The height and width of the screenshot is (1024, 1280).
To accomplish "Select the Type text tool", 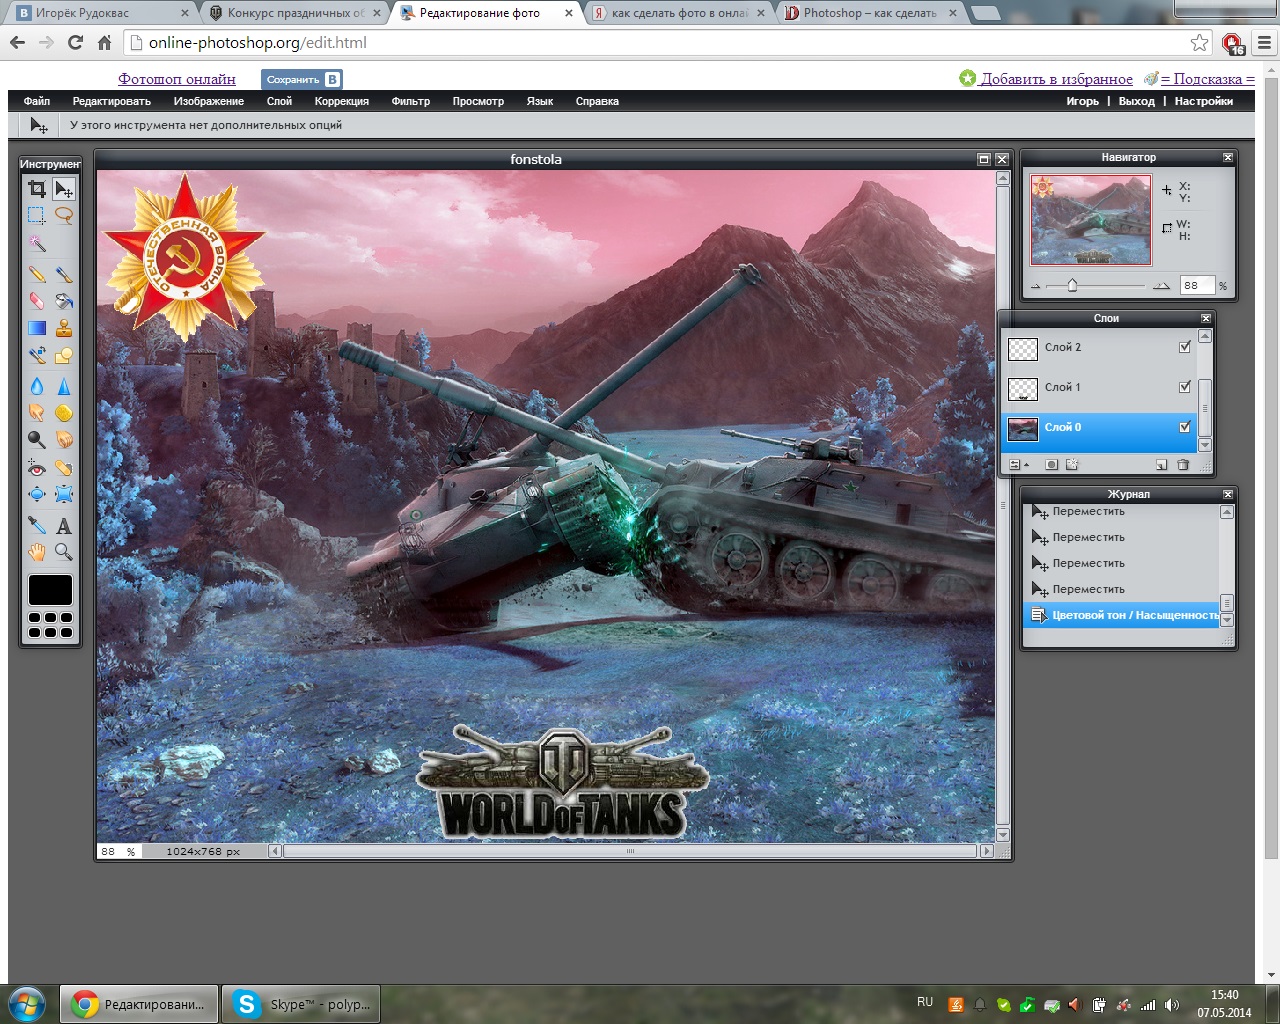I will click(64, 524).
